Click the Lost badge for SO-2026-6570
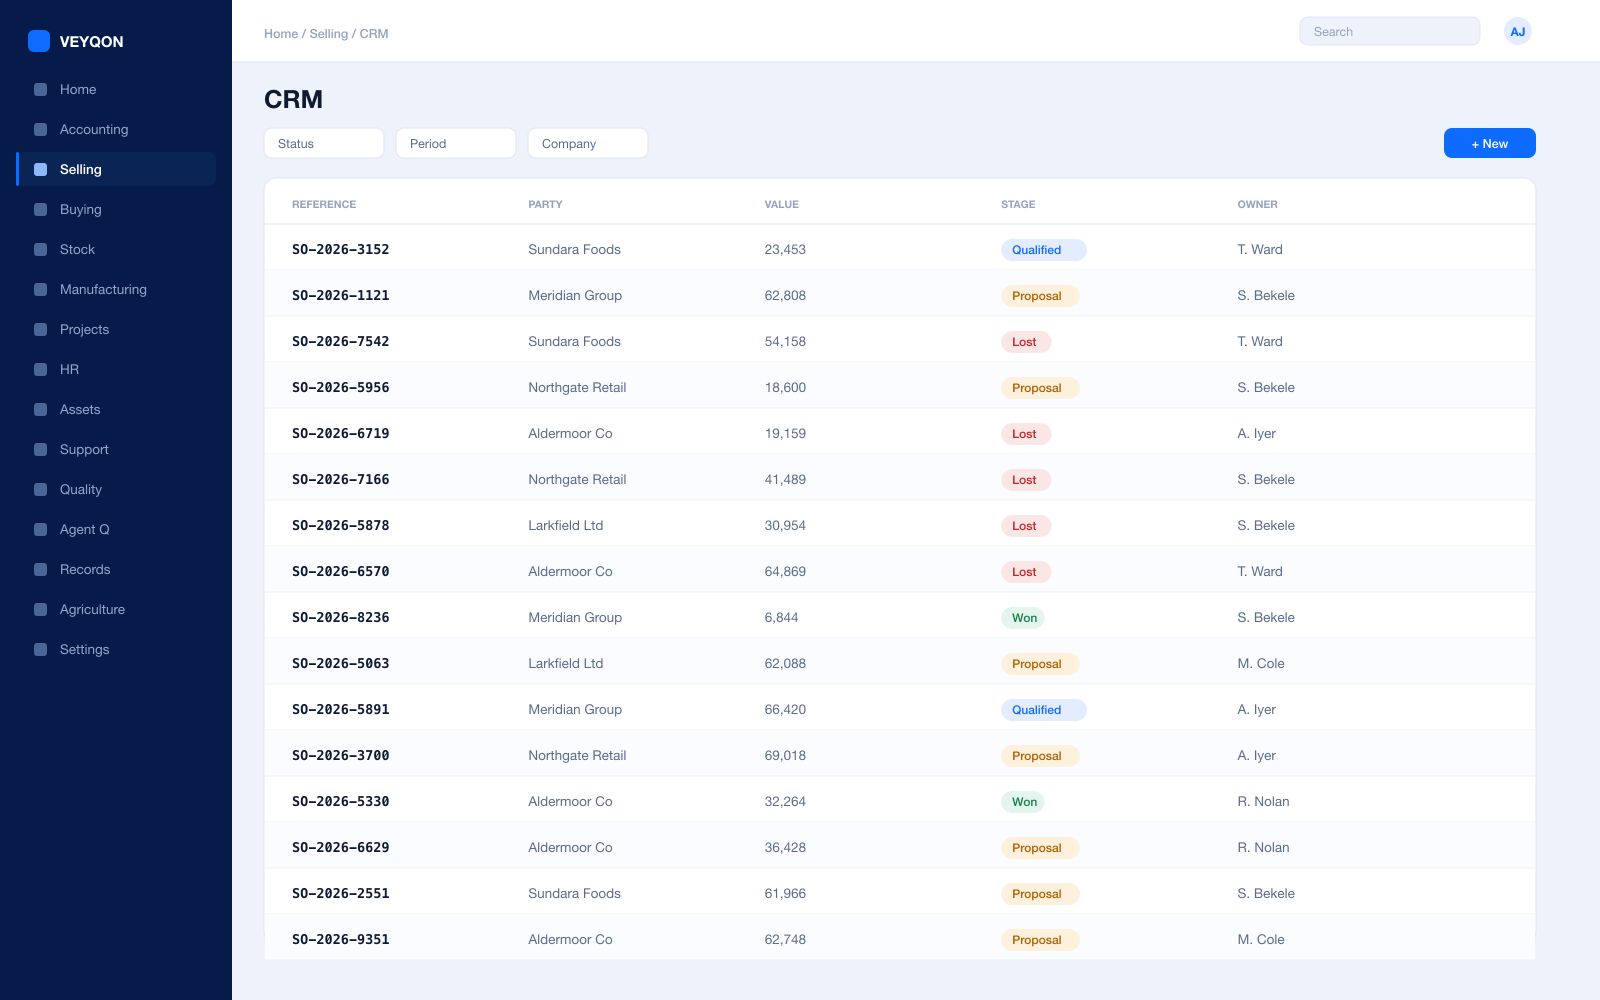This screenshot has height=1000, width=1600. 1025,572
